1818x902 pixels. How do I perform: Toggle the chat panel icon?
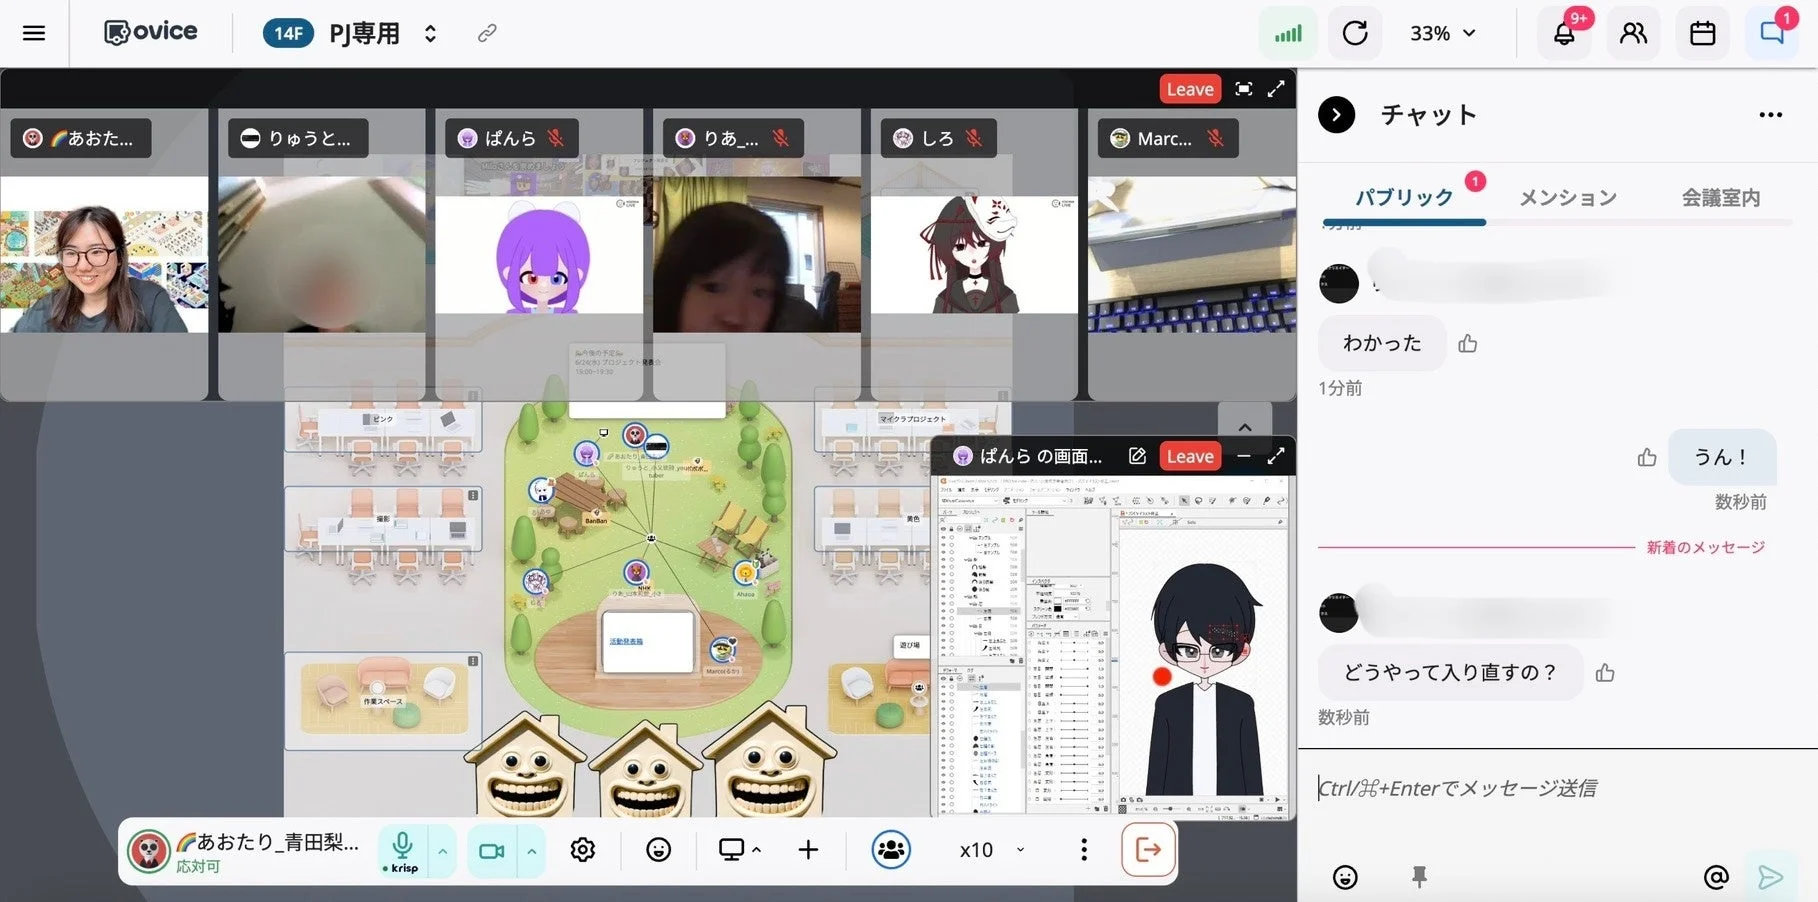(x=1771, y=33)
